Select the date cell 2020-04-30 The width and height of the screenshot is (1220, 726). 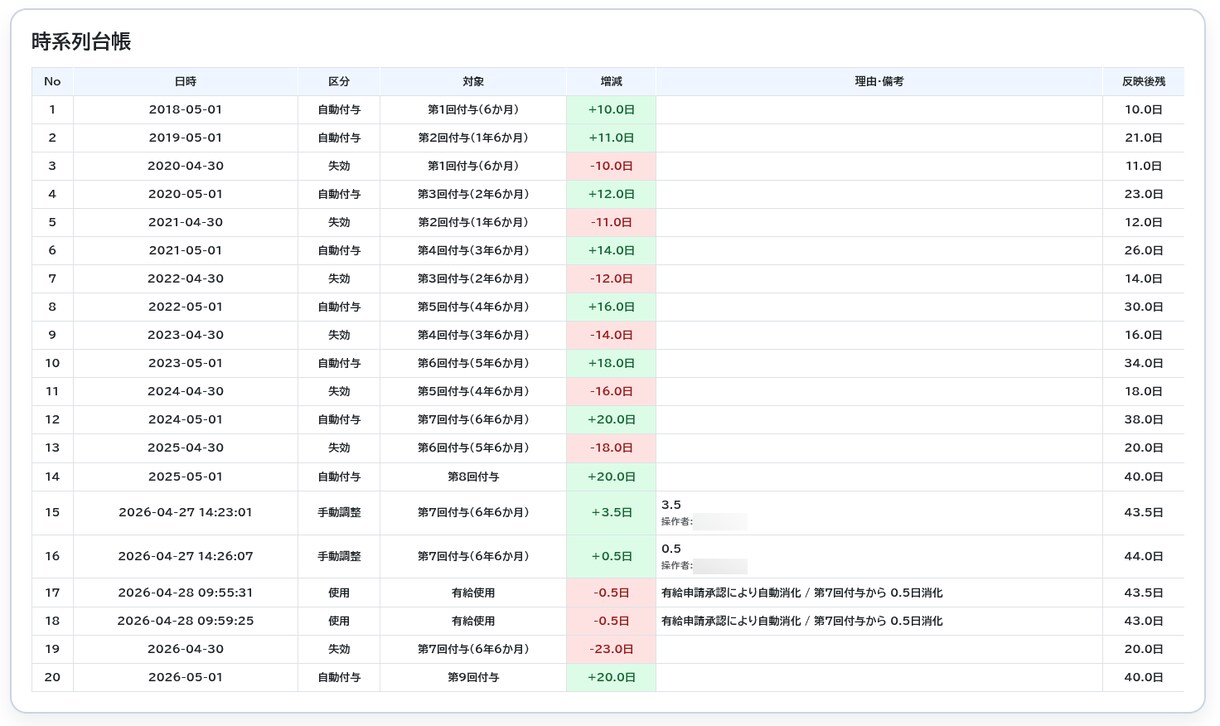click(x=185, y=166)
